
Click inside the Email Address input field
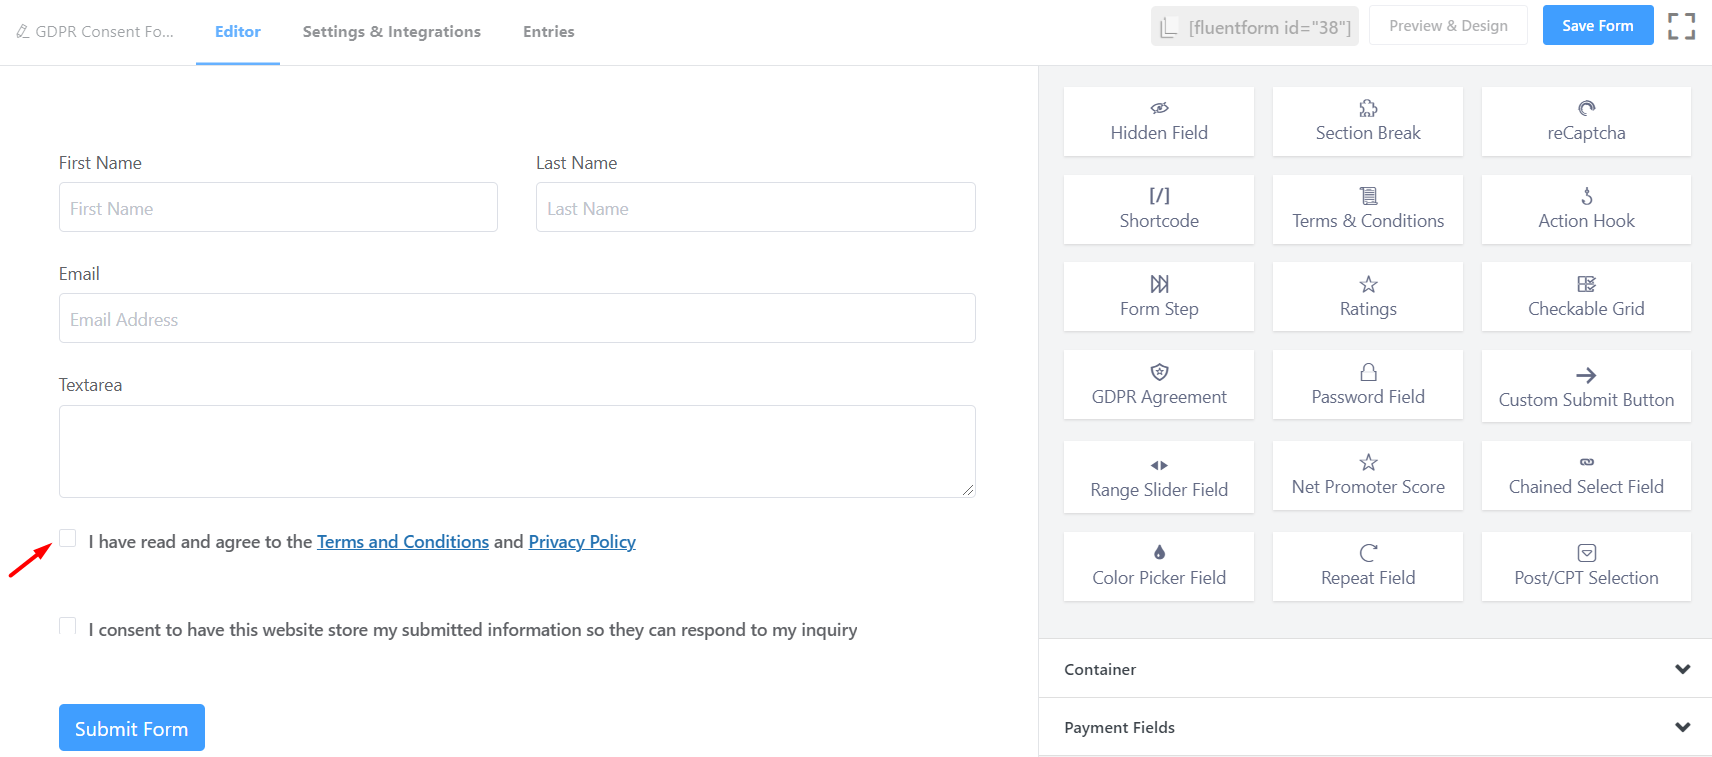tap(517, 318)
